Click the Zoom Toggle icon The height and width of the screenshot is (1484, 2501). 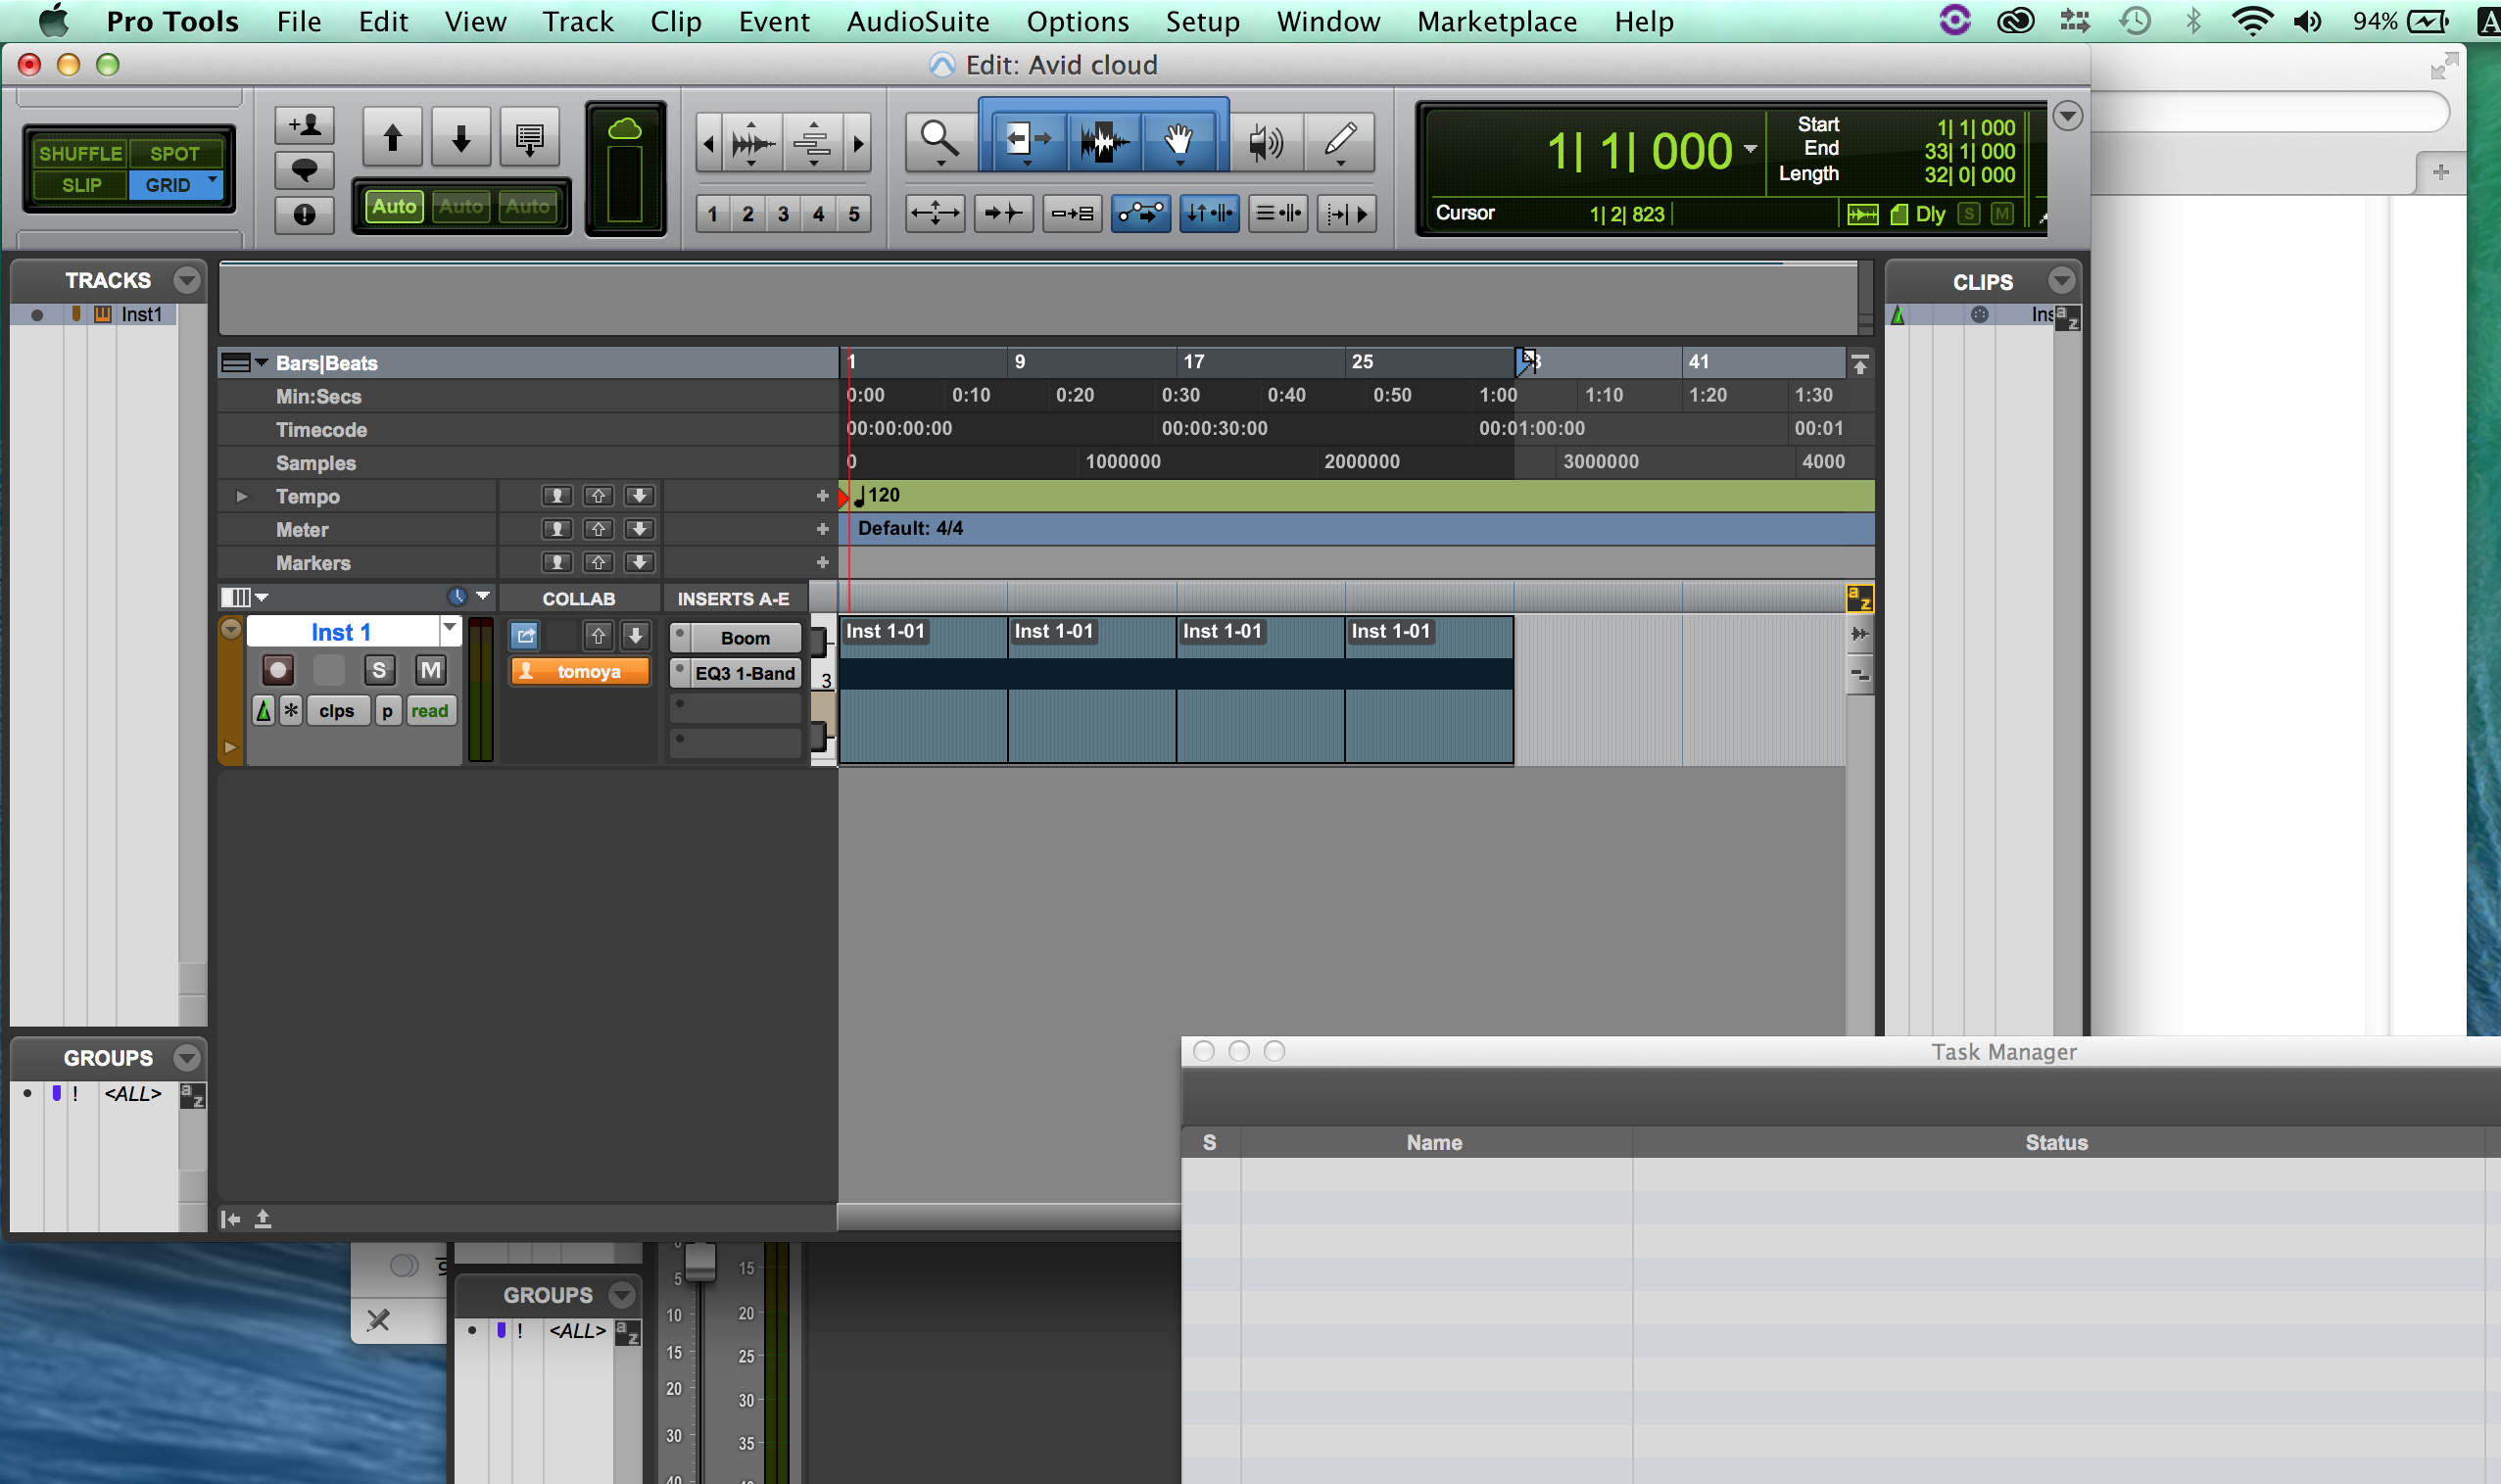(934, 213)
